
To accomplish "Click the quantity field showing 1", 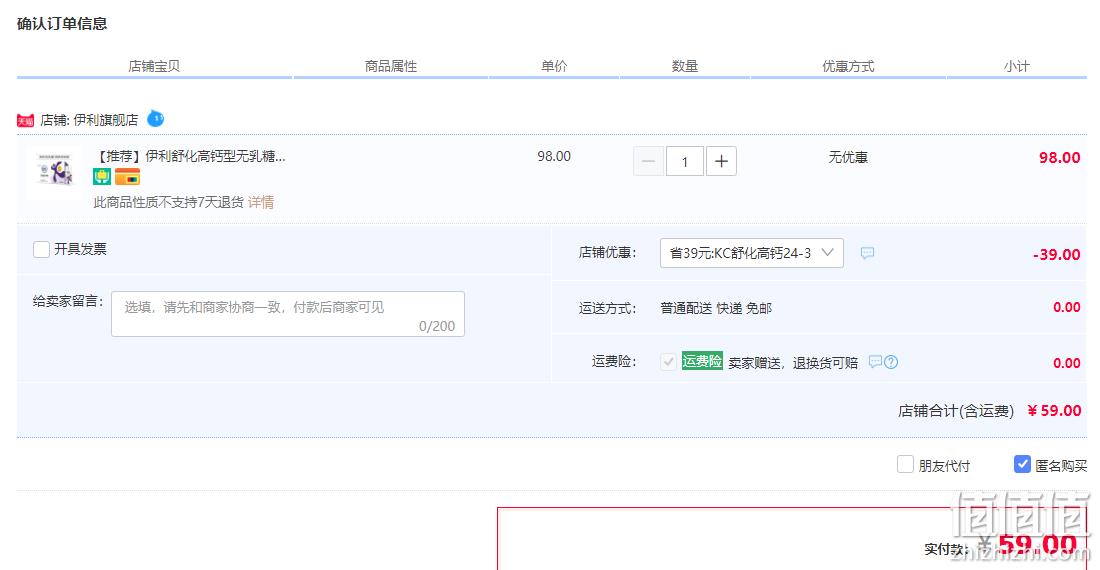I will (x=685, y=161).
